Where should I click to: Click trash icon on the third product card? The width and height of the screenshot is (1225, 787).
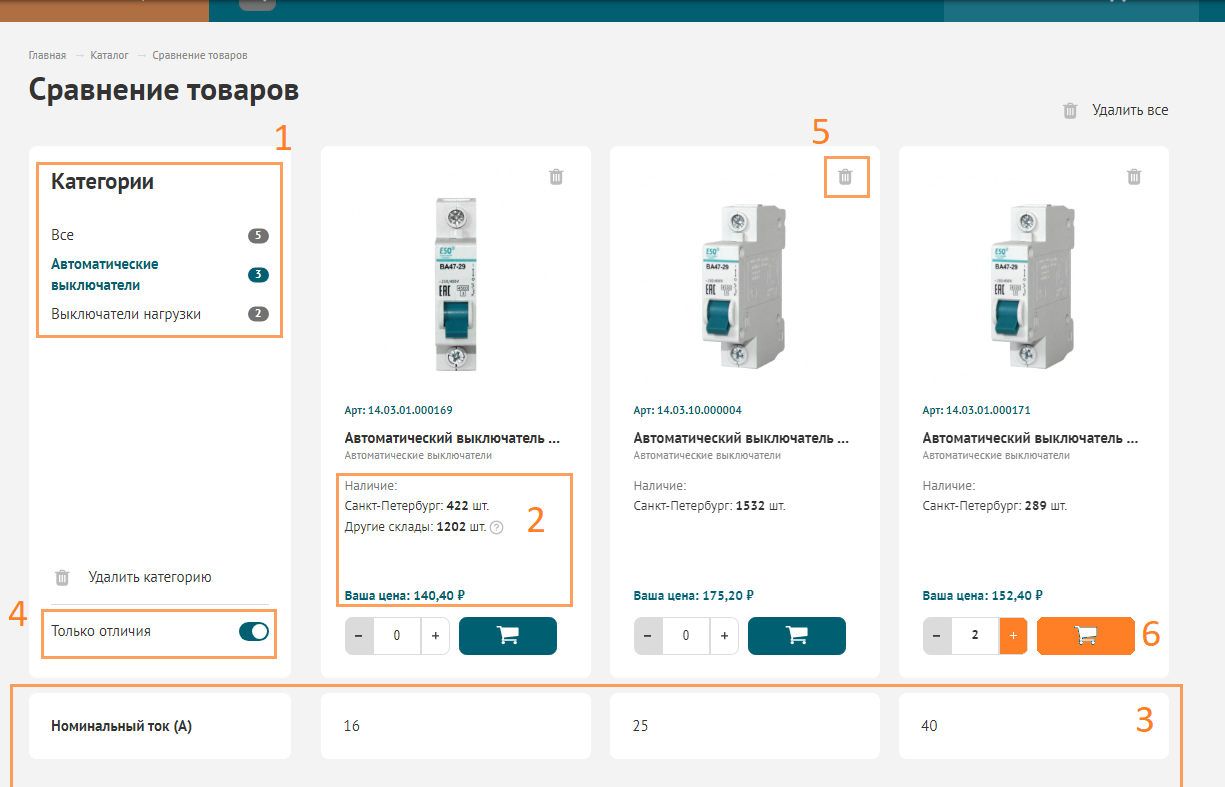tap(1134, 177)
